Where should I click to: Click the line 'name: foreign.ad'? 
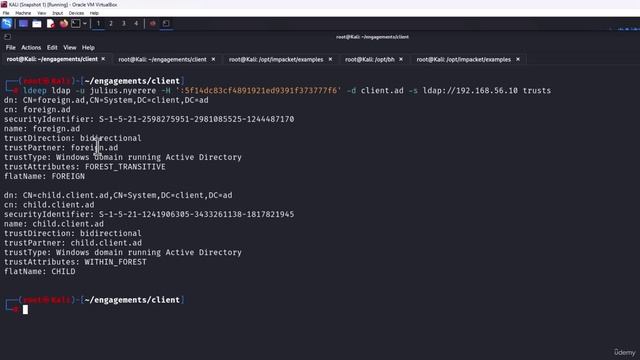point(42,129)
